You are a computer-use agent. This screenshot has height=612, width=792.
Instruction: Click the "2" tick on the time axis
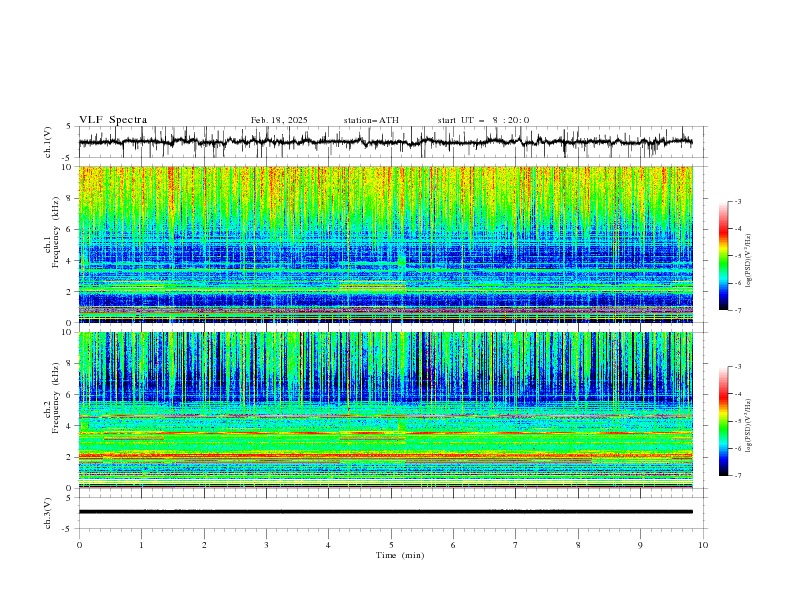click(204, 545)
